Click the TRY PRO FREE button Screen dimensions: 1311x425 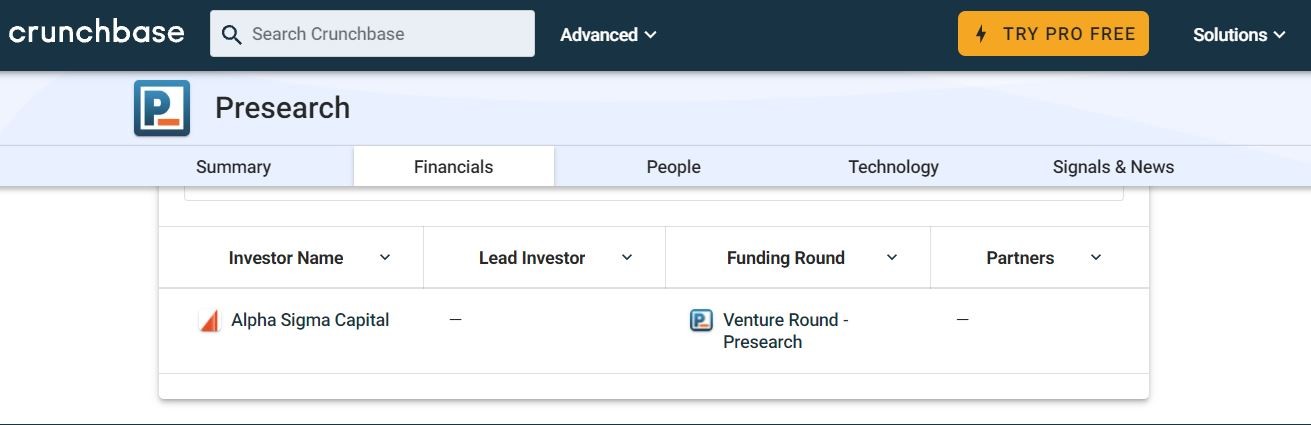(1053, 34)
